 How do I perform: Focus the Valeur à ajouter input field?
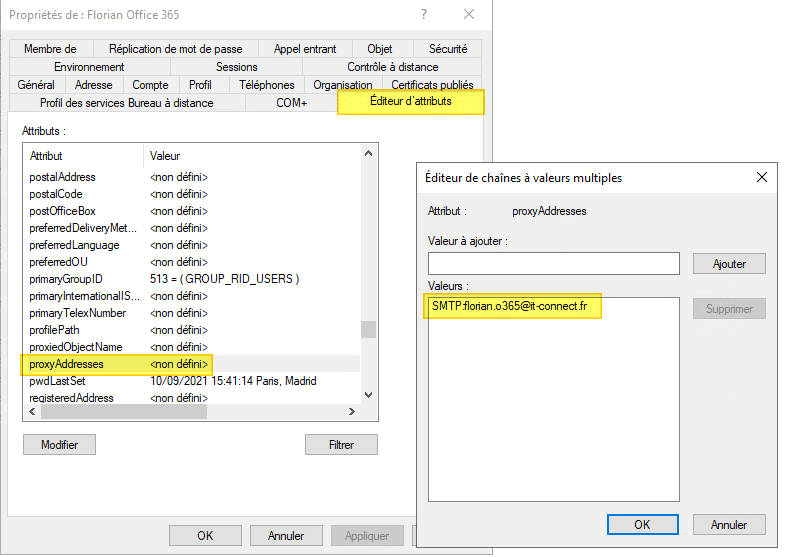coord(554,264)
